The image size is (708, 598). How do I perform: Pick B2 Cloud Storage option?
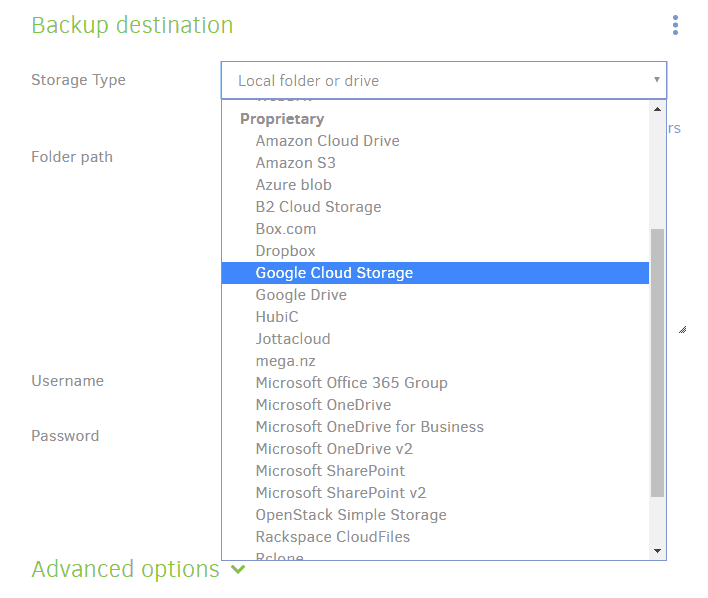tap(318, 207)
